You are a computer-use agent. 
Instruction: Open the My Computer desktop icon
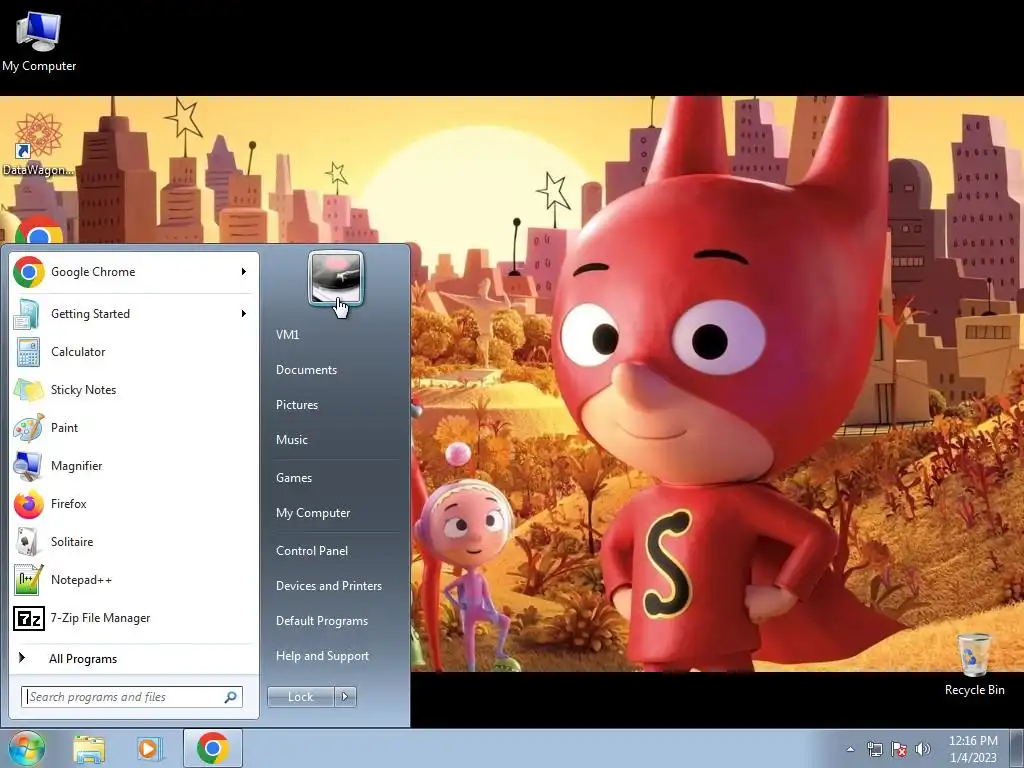tap(39, 40)
